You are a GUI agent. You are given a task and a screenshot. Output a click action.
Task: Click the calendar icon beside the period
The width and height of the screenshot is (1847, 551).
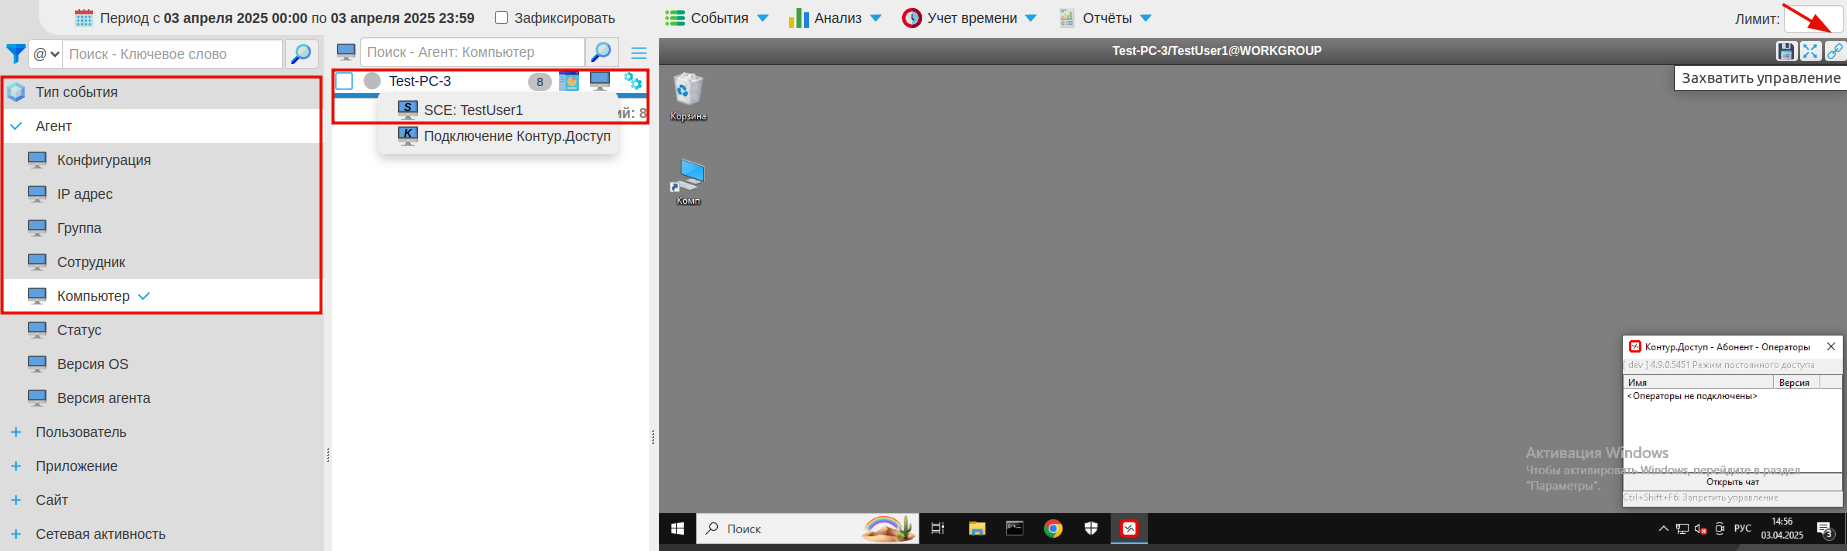[84, 18]
